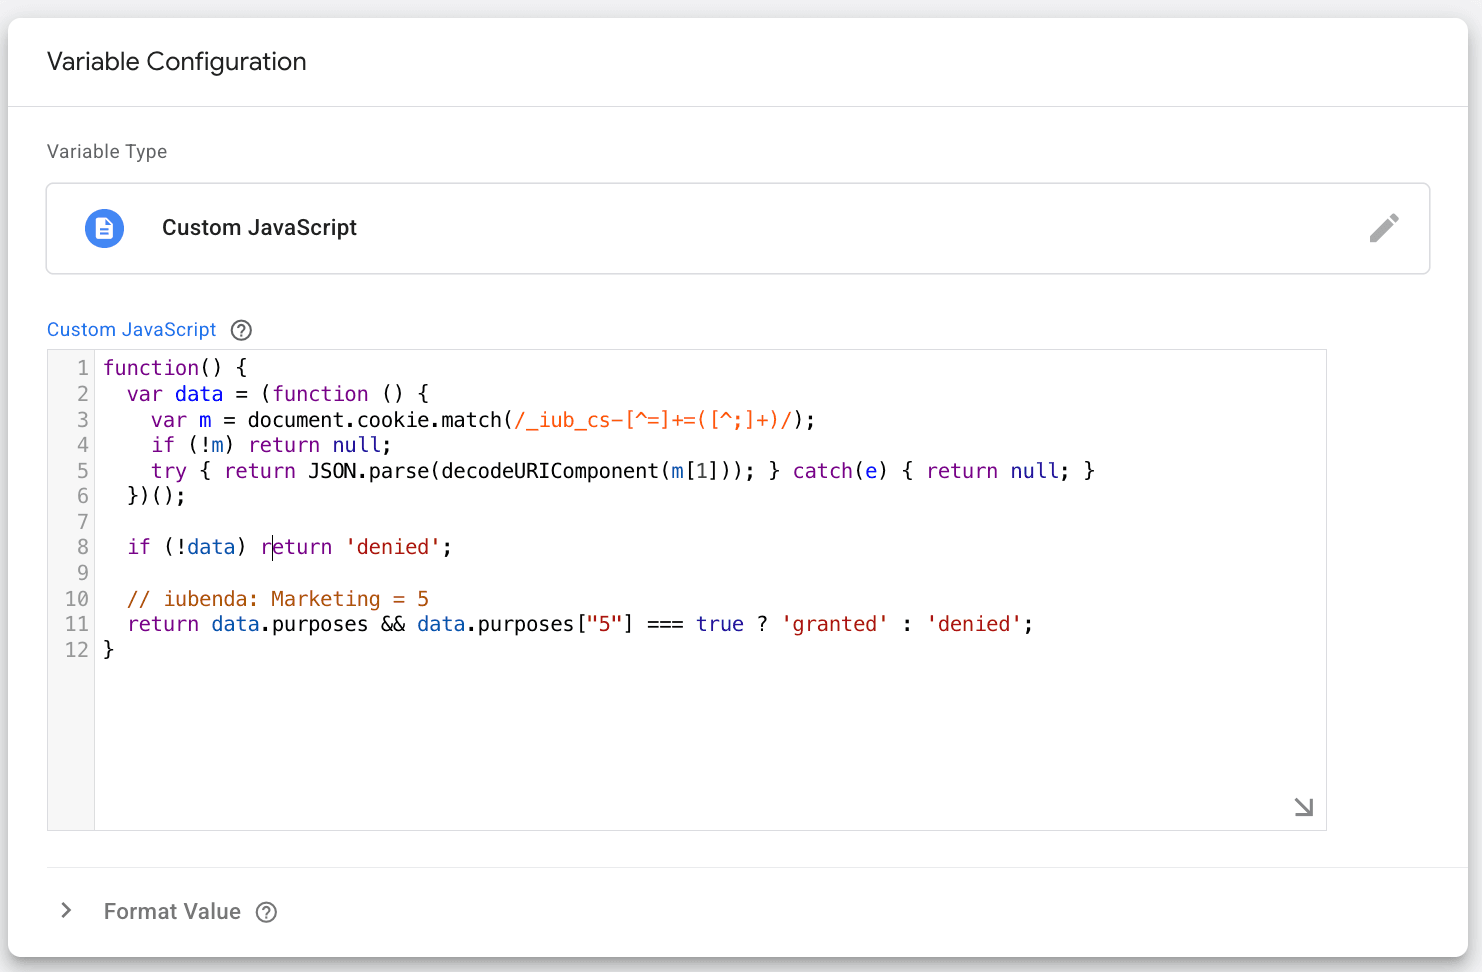
Task: Click code line 1 'function() {'
Action: click(x=175, y=368)
